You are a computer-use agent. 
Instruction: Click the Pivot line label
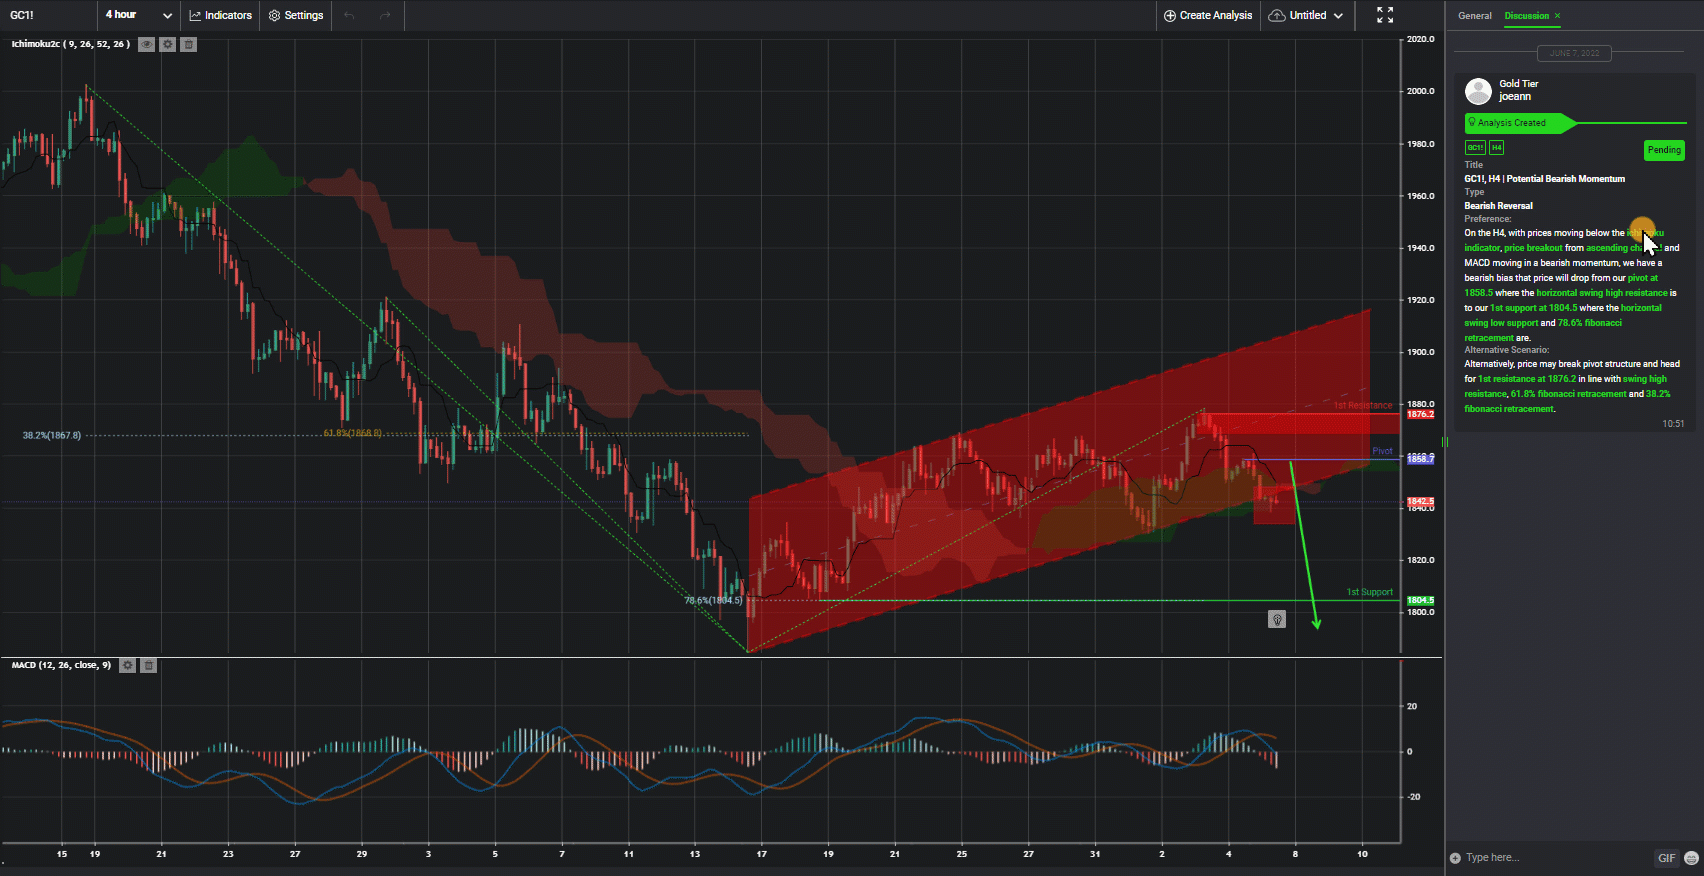pyautogui.click(x=1382, y=451)
